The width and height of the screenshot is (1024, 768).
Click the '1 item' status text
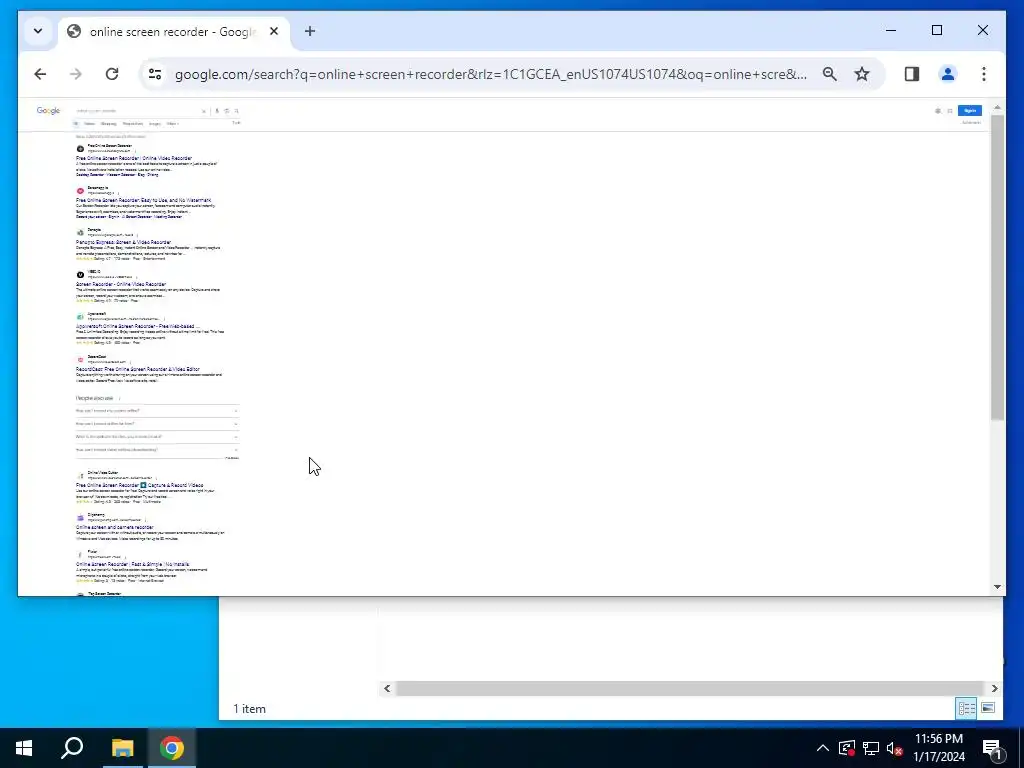249,709
